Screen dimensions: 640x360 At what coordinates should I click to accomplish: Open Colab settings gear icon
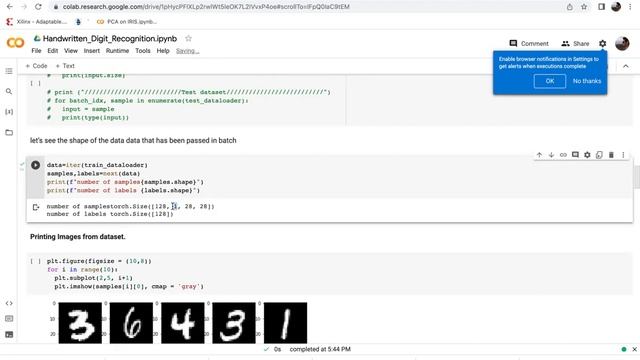tap(602, 43)
